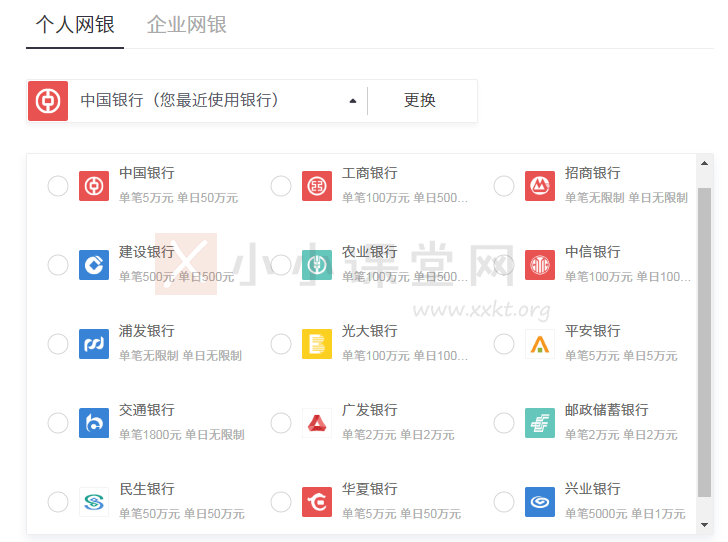Click the limit text 单笔1800元 单日无限制

pyautogui.click(x=182, y=435)
